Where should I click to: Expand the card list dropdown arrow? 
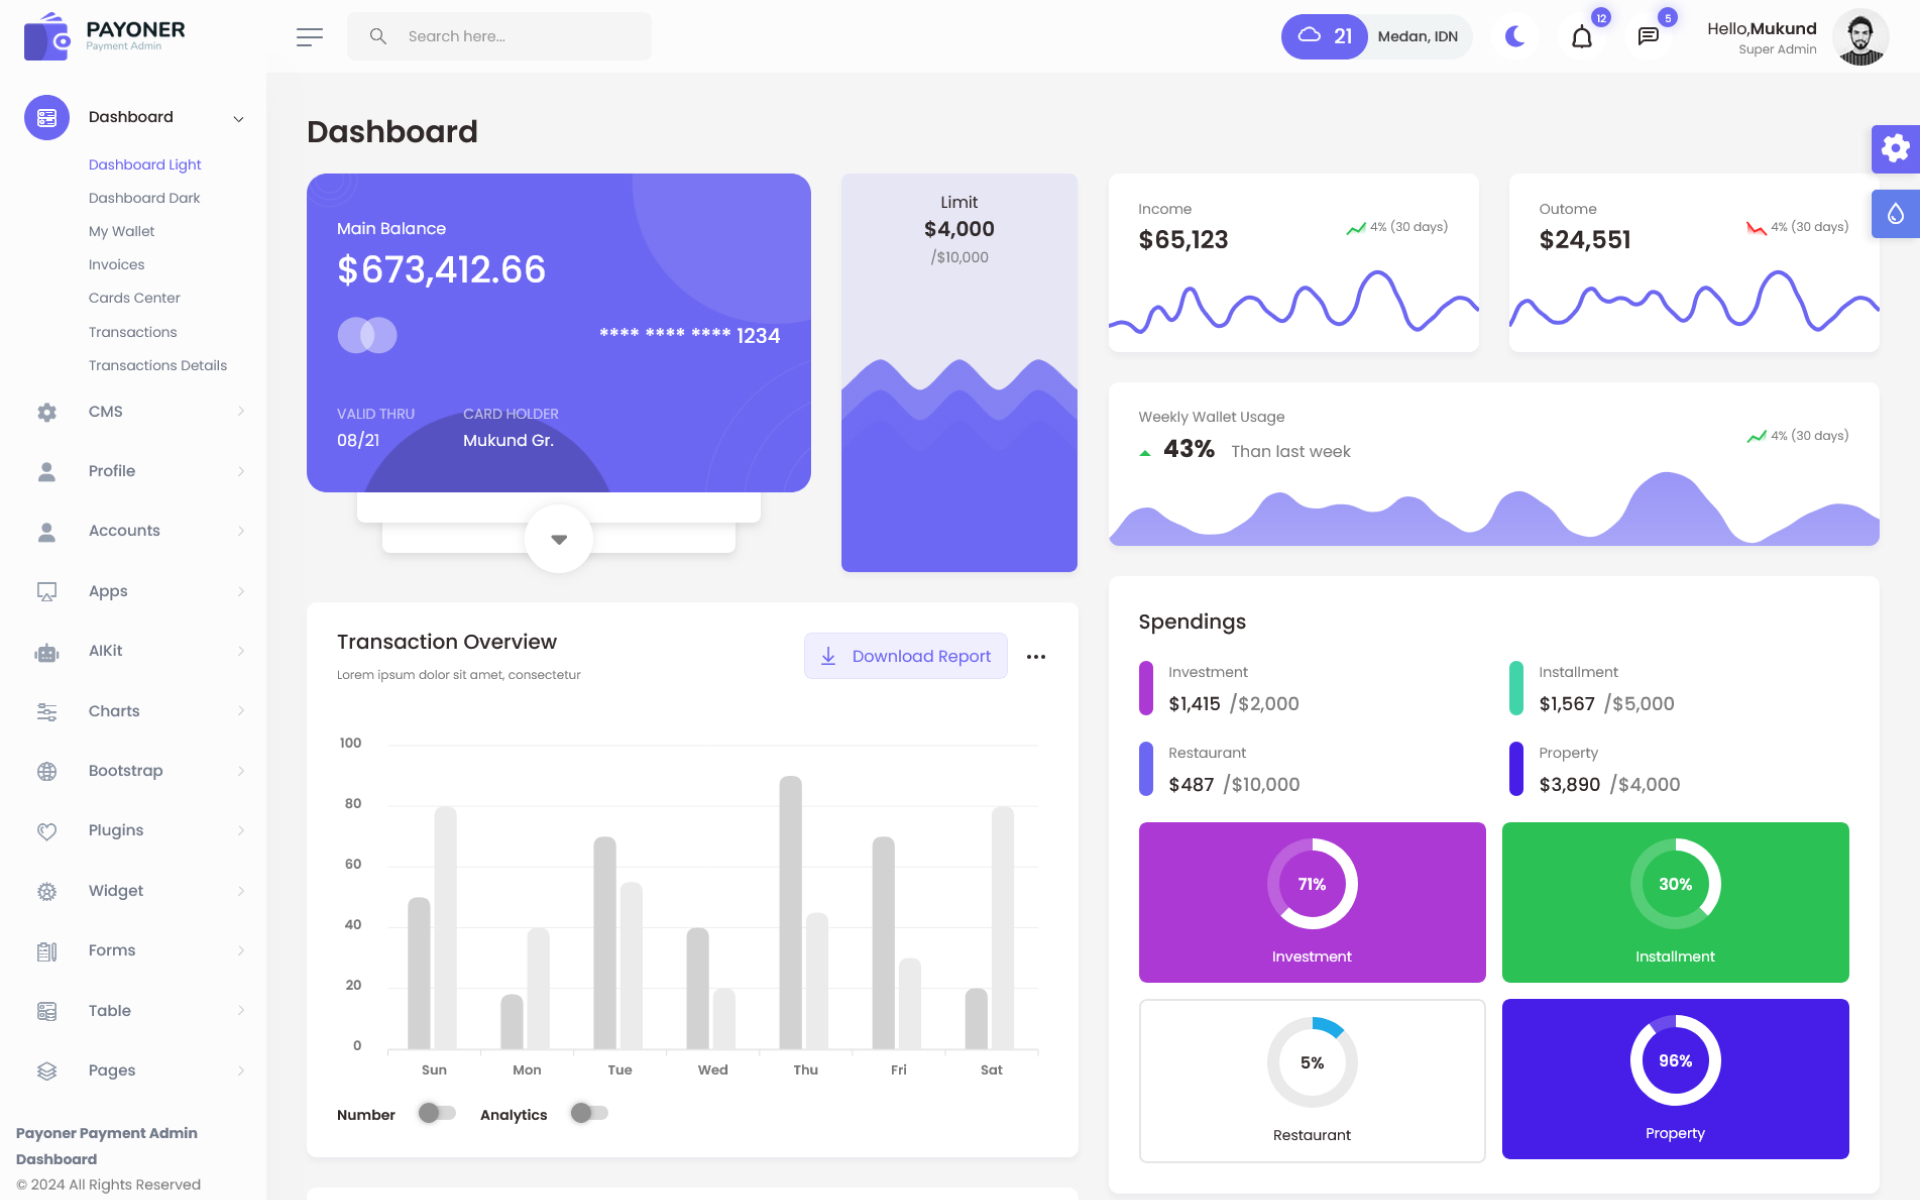559,539
